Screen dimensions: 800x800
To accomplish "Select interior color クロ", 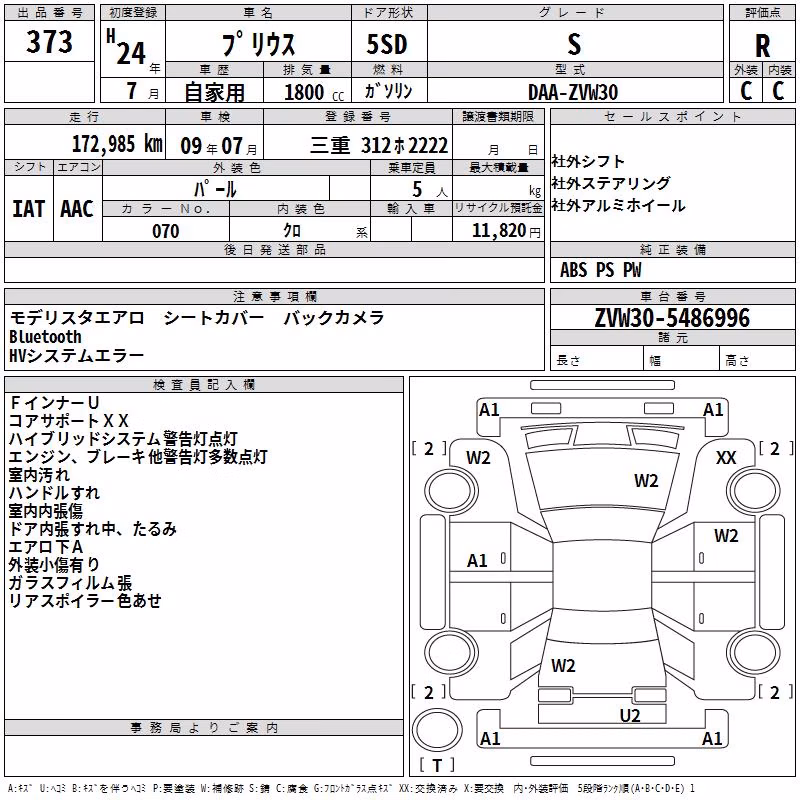I will point(292,231).
